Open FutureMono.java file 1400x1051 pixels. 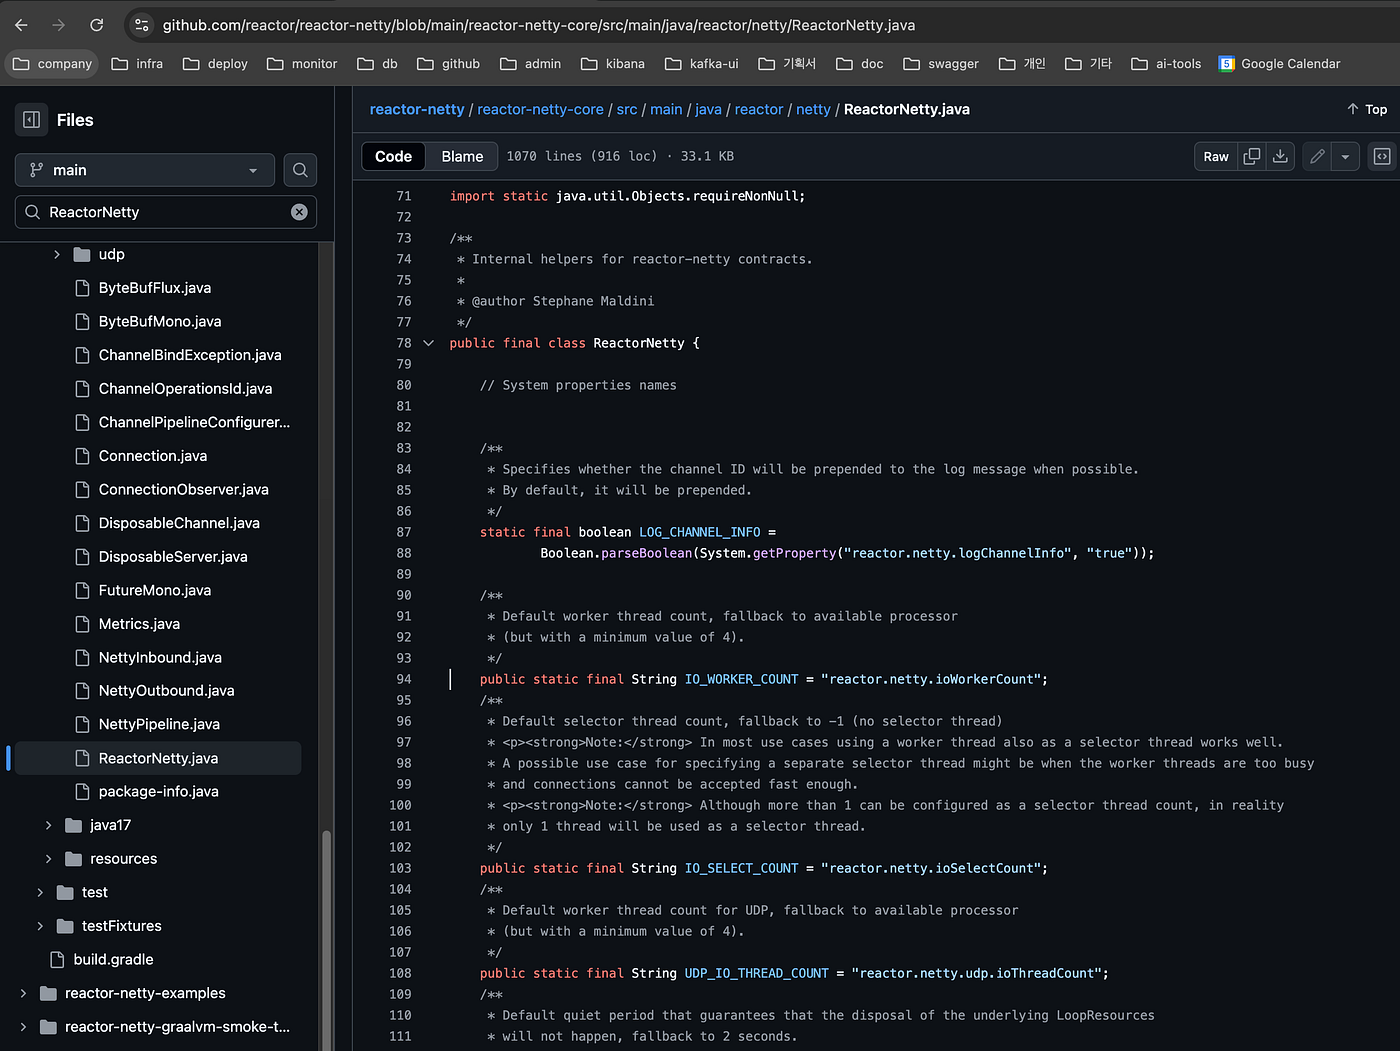155,591
